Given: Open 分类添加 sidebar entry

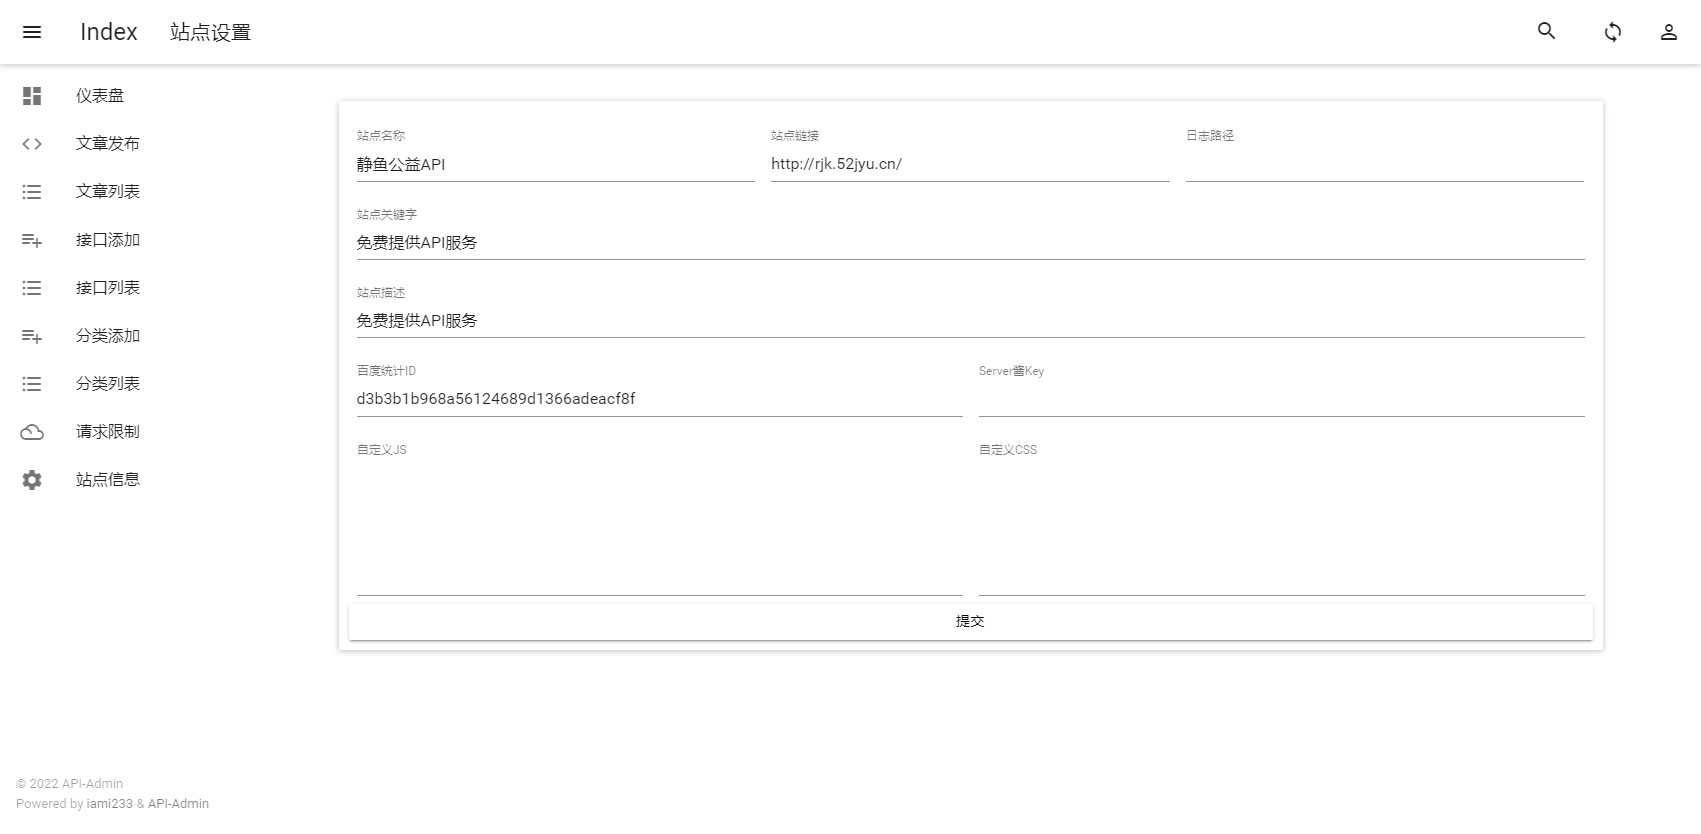Looking at the screenshot, I should [108, 336].
